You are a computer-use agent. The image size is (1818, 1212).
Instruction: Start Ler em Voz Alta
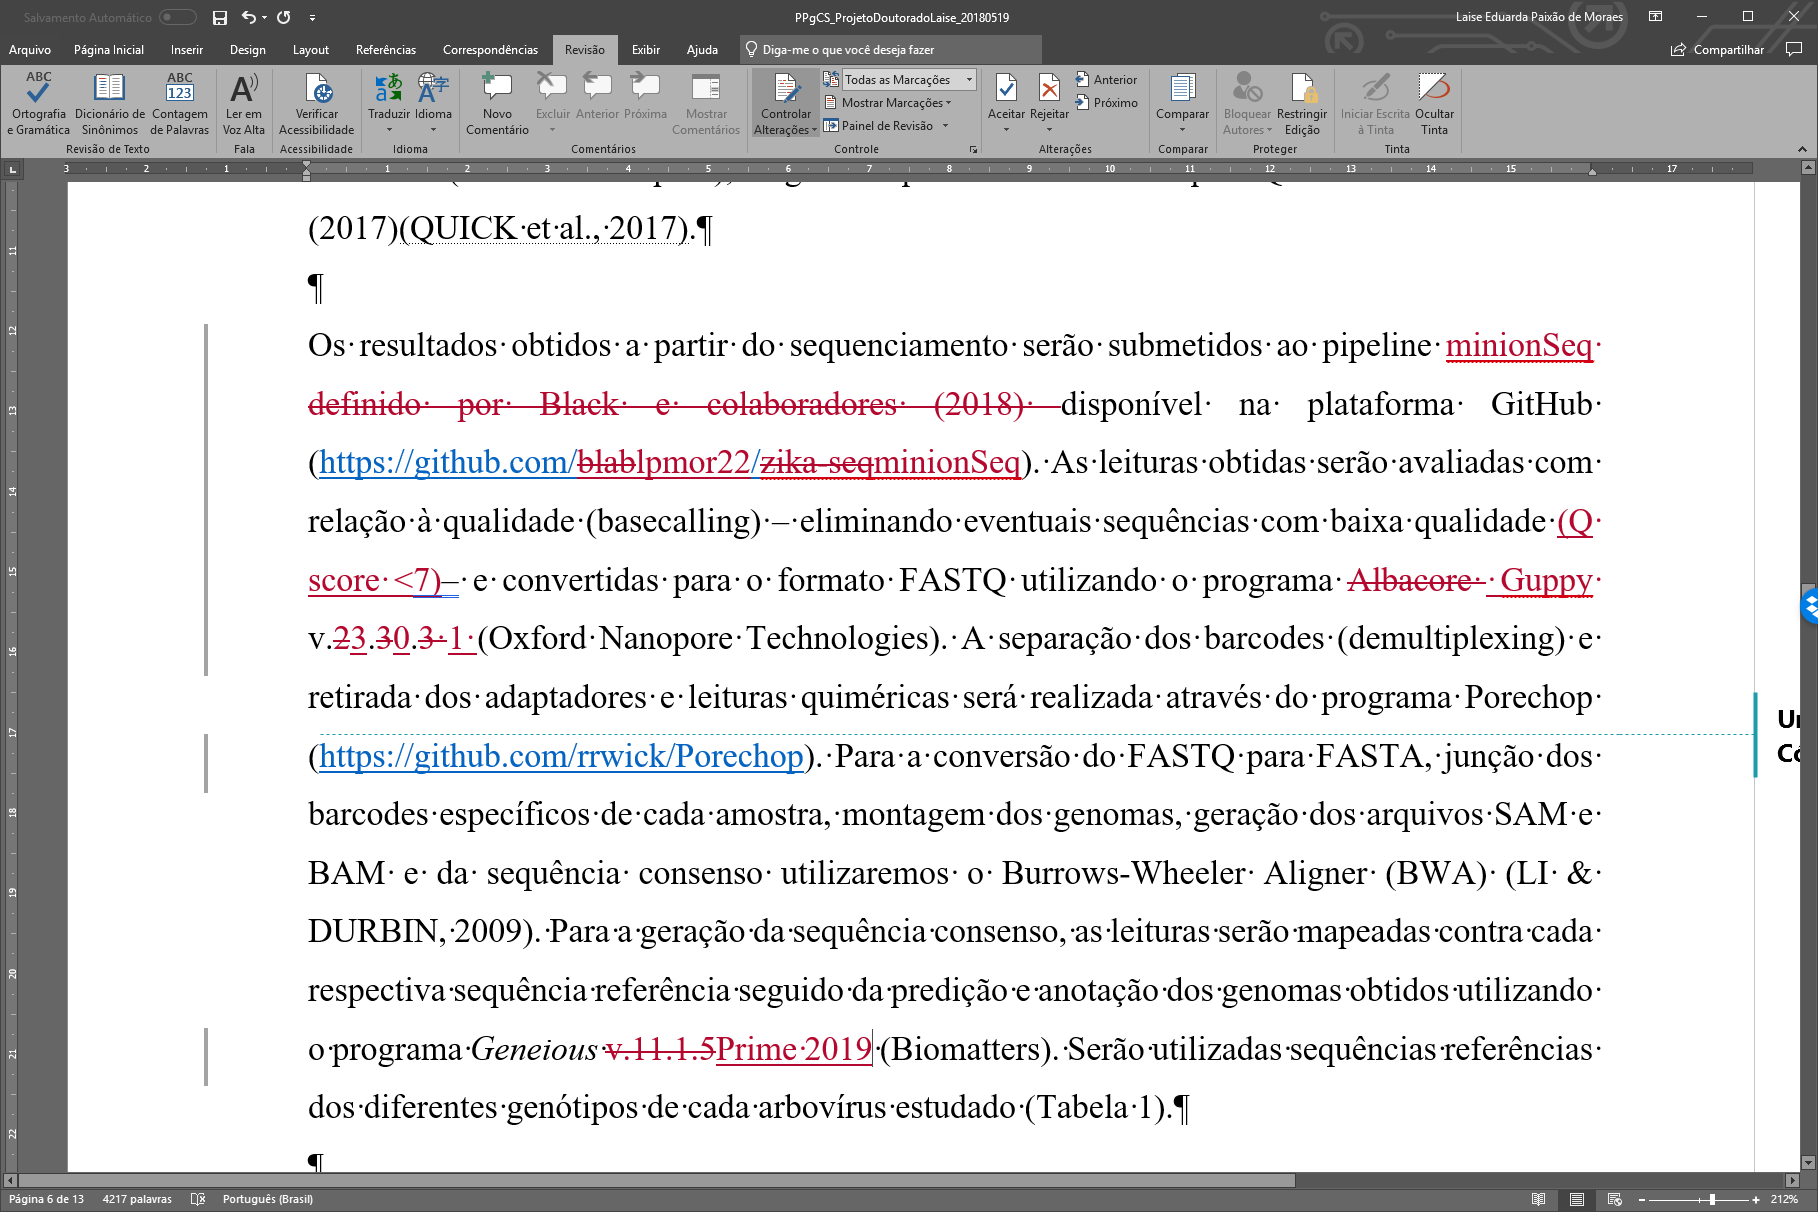[244, 103]
